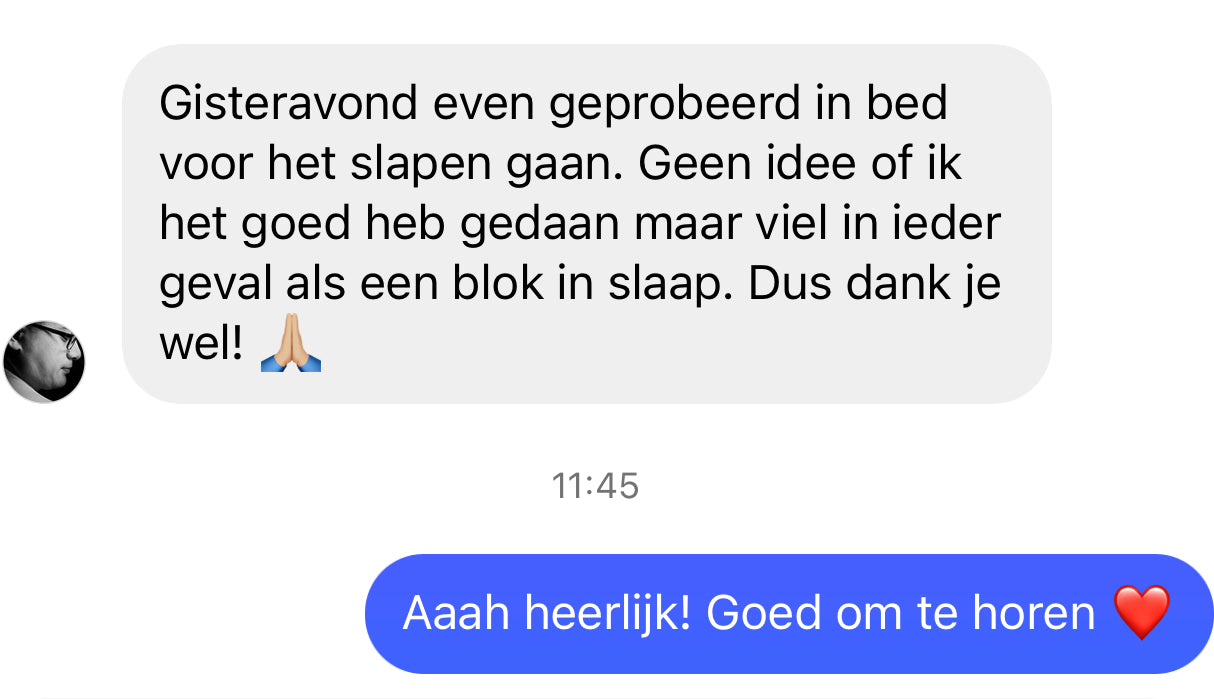Click the word "bed" ending the first line

(x=908, y=104)
